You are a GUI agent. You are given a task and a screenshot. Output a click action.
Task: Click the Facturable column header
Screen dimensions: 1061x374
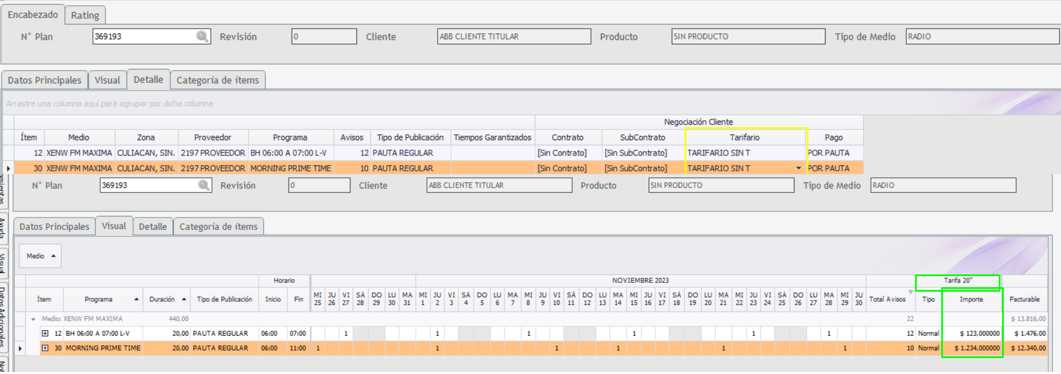click(1025, 299)
